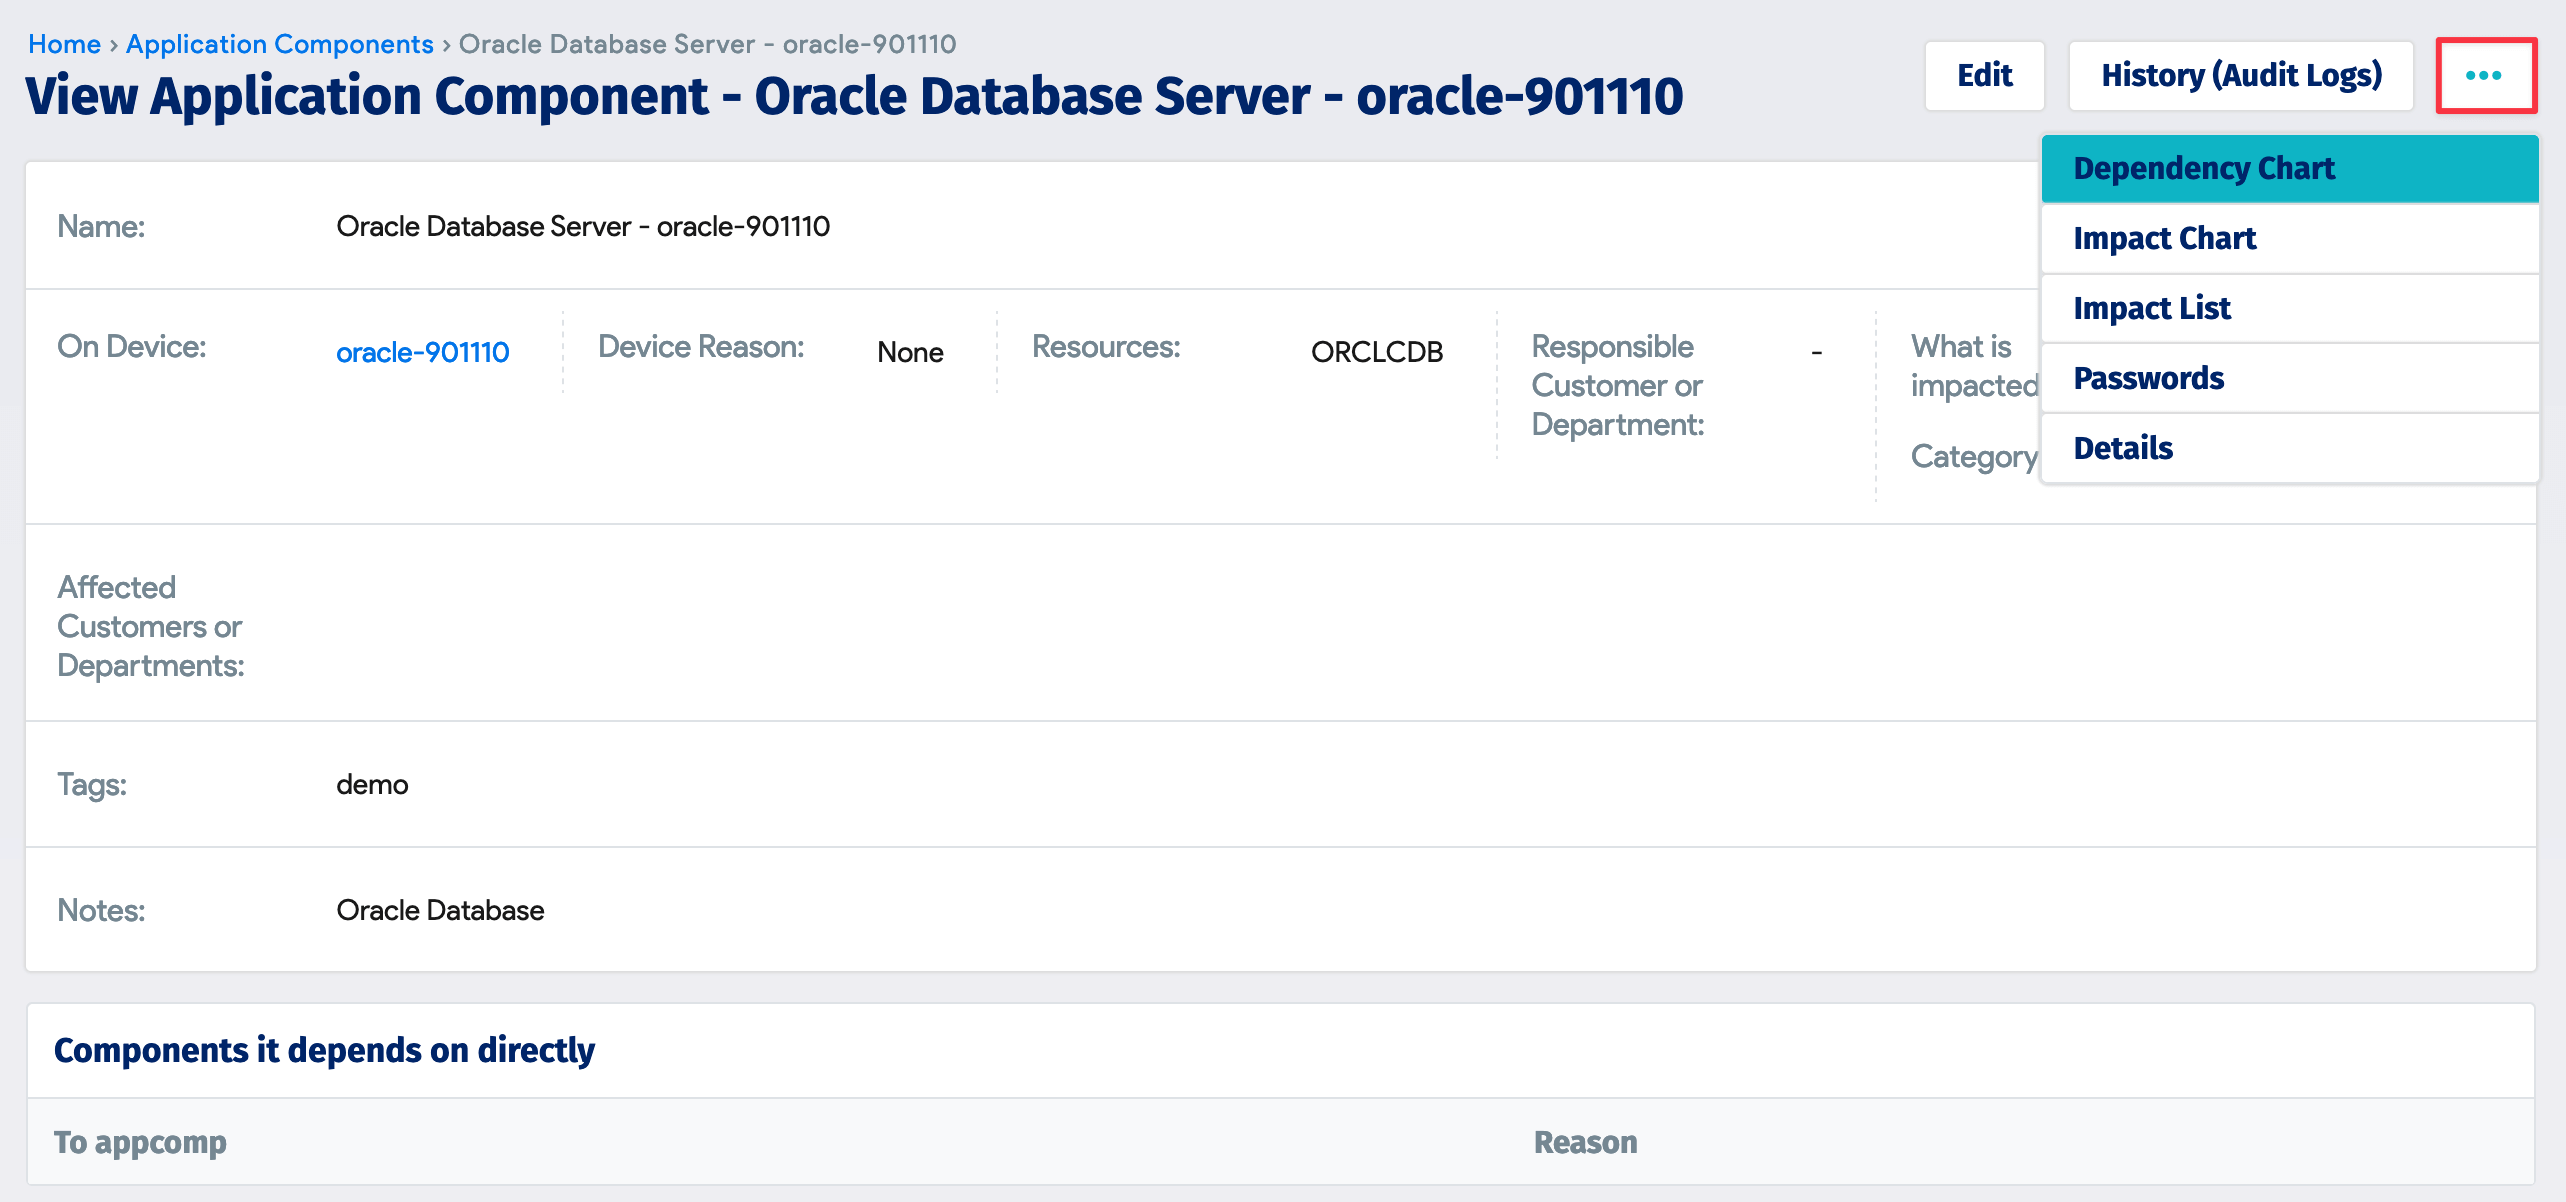Select the Components it depends on heading
The height and width of the screenshot is (1202, 2566).
pyautogui.click(x=325, y=1050)
